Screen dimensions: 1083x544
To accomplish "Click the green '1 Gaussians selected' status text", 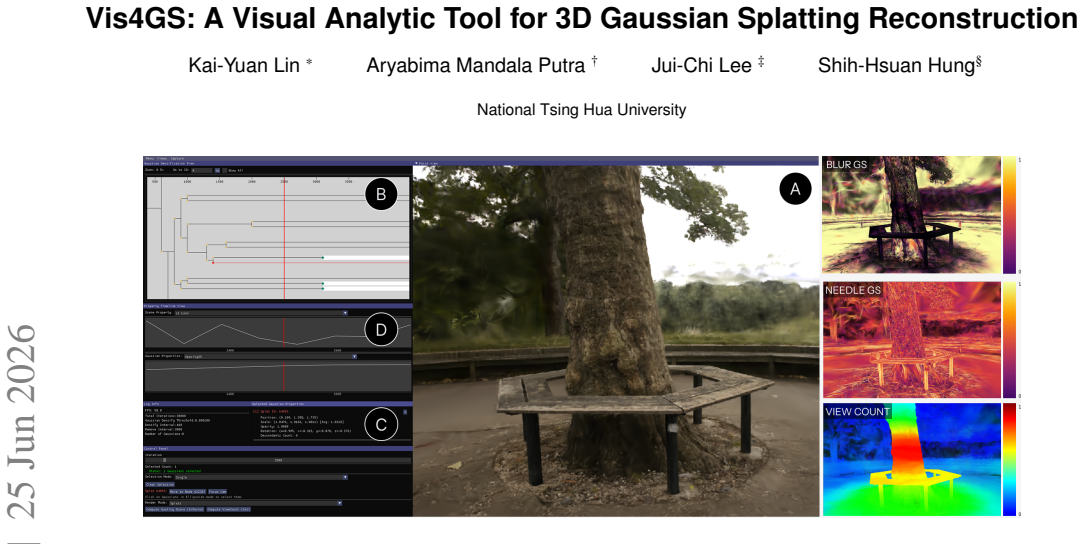I will [175, 471].
